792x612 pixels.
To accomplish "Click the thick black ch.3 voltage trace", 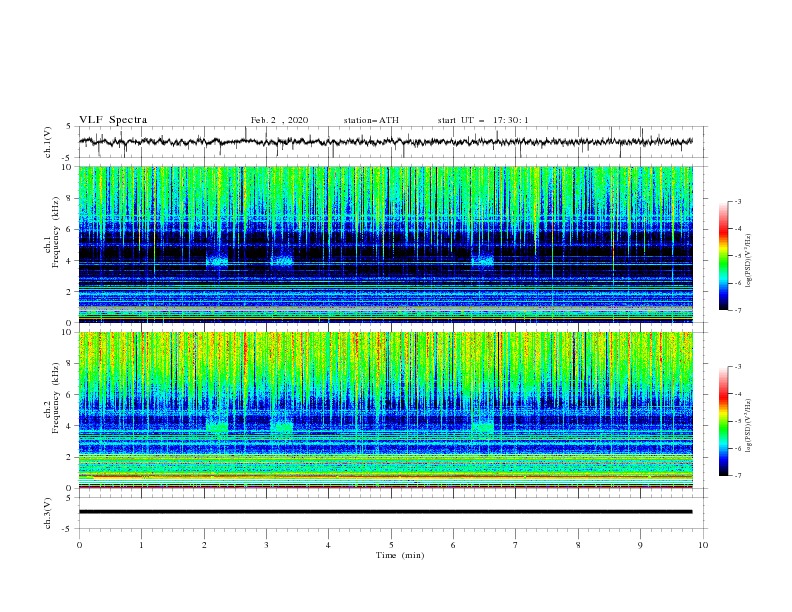I will 386,512.
